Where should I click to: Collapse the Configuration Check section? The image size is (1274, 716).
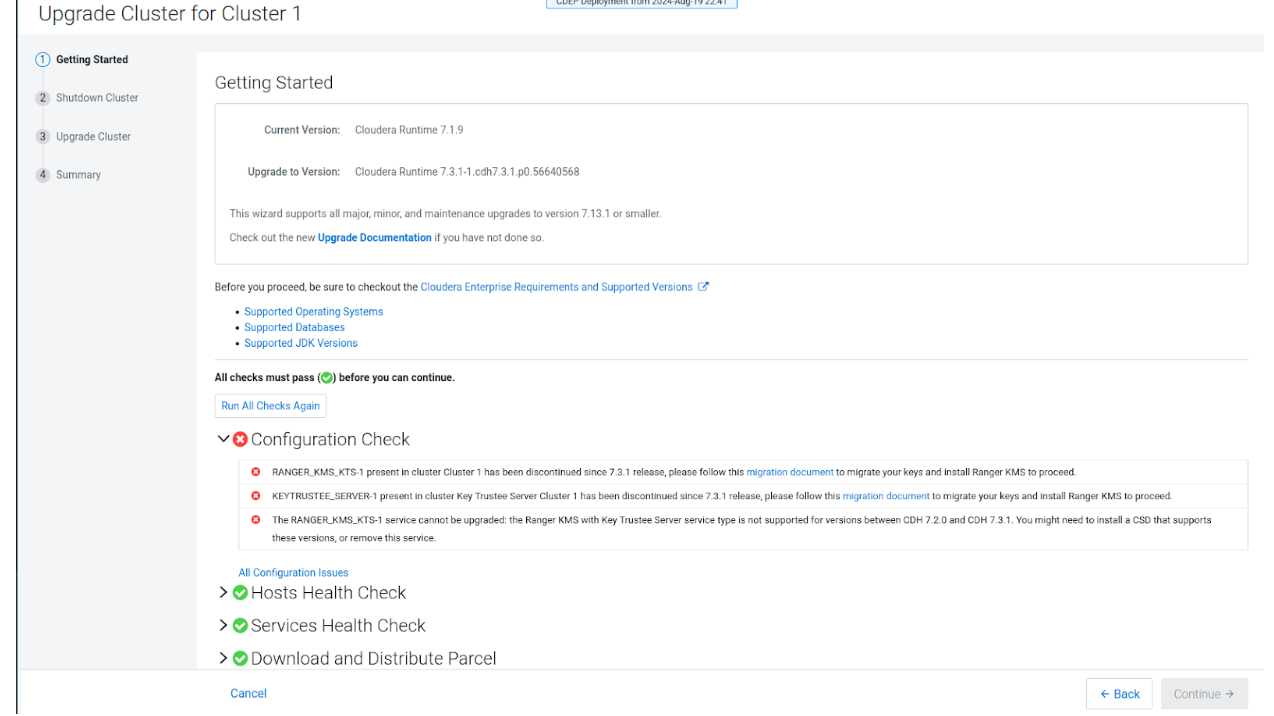(223, 440)
